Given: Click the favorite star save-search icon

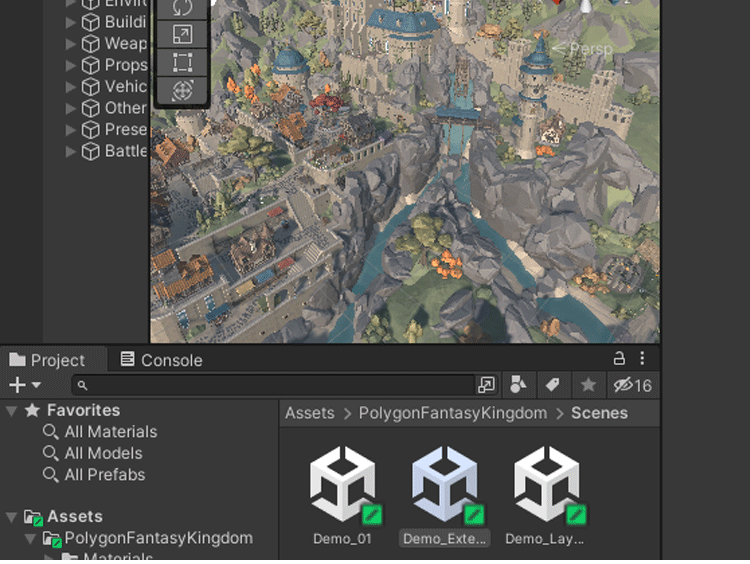Looking at the screenshot, I should click(588, 385).
